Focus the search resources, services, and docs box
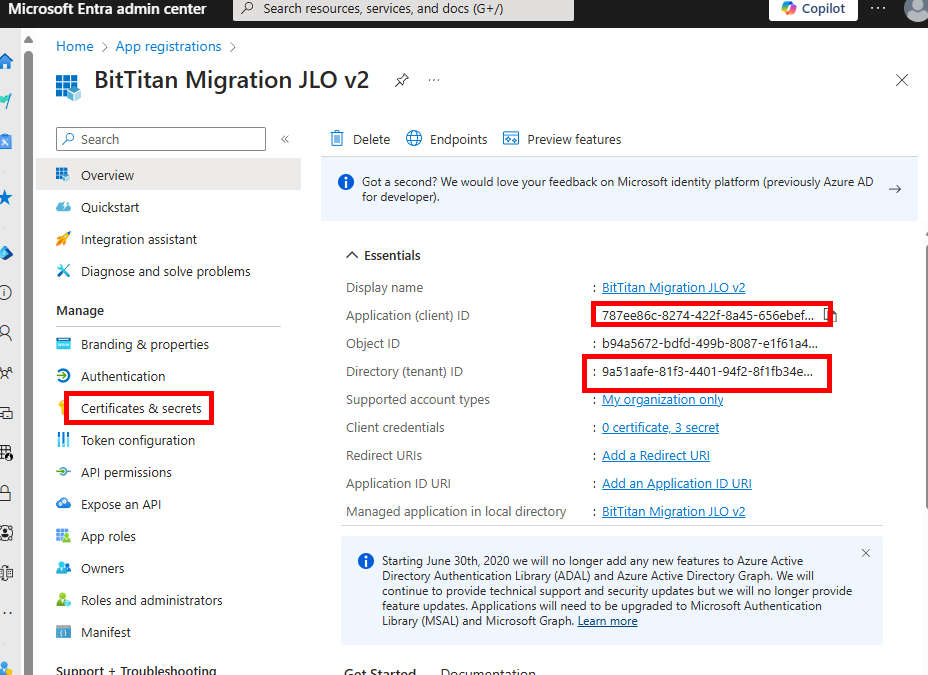This screenshot has height=675, width=928. tap(403, 9)
